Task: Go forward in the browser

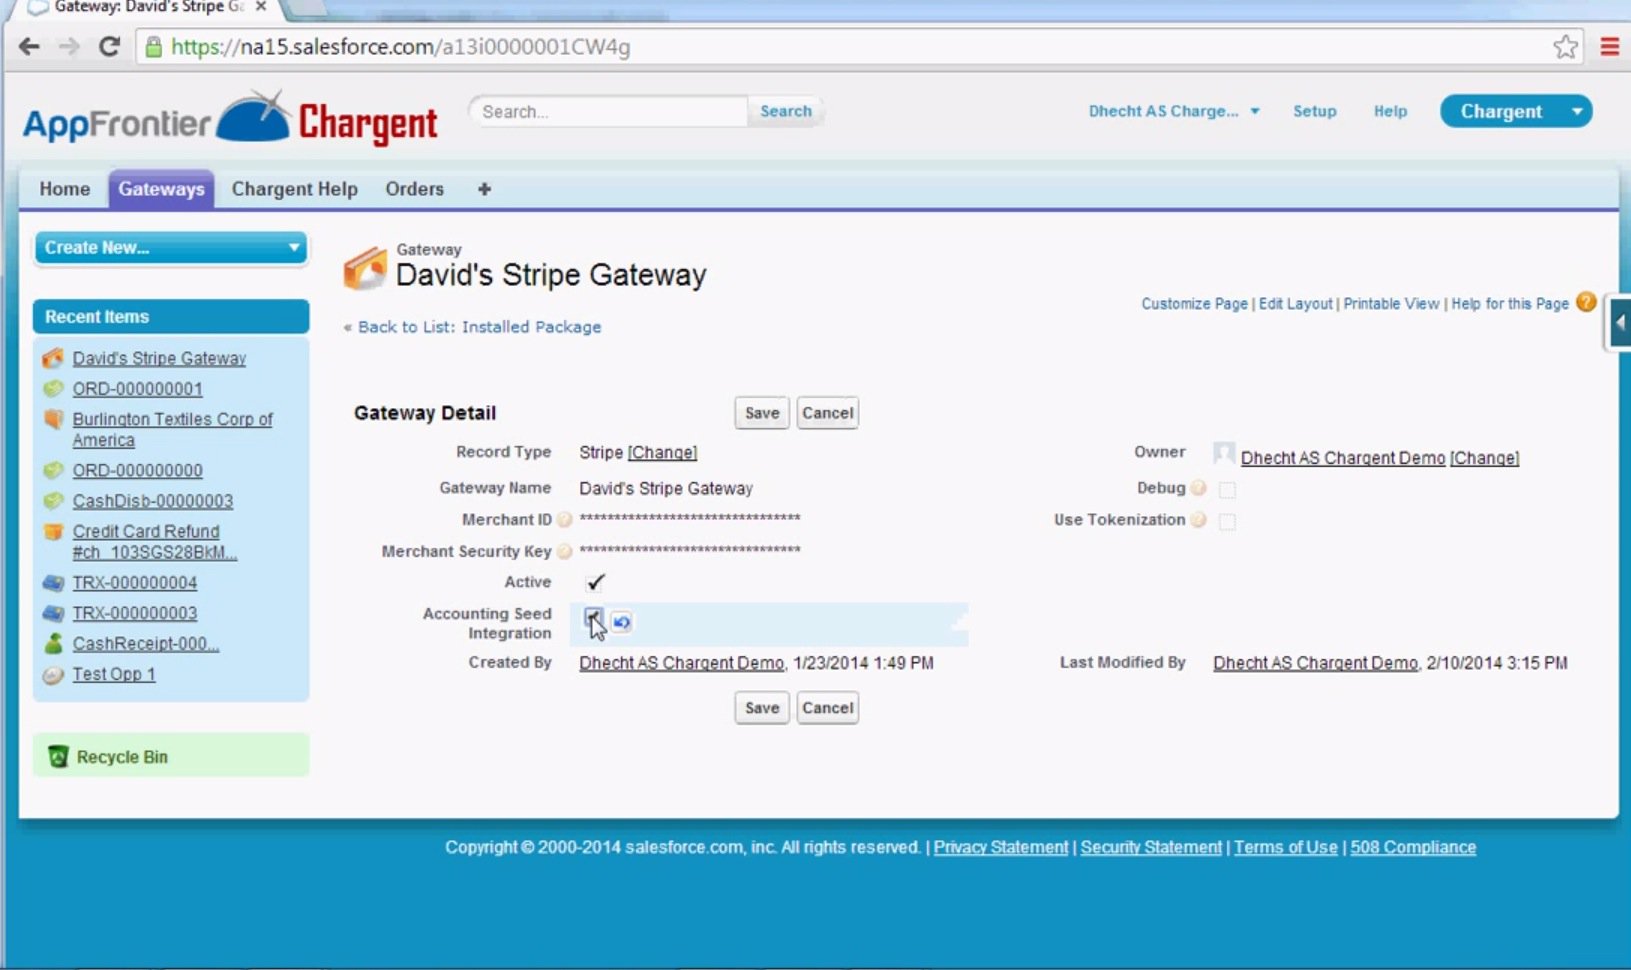Action: pyautogui.click(x=68, y=46)
